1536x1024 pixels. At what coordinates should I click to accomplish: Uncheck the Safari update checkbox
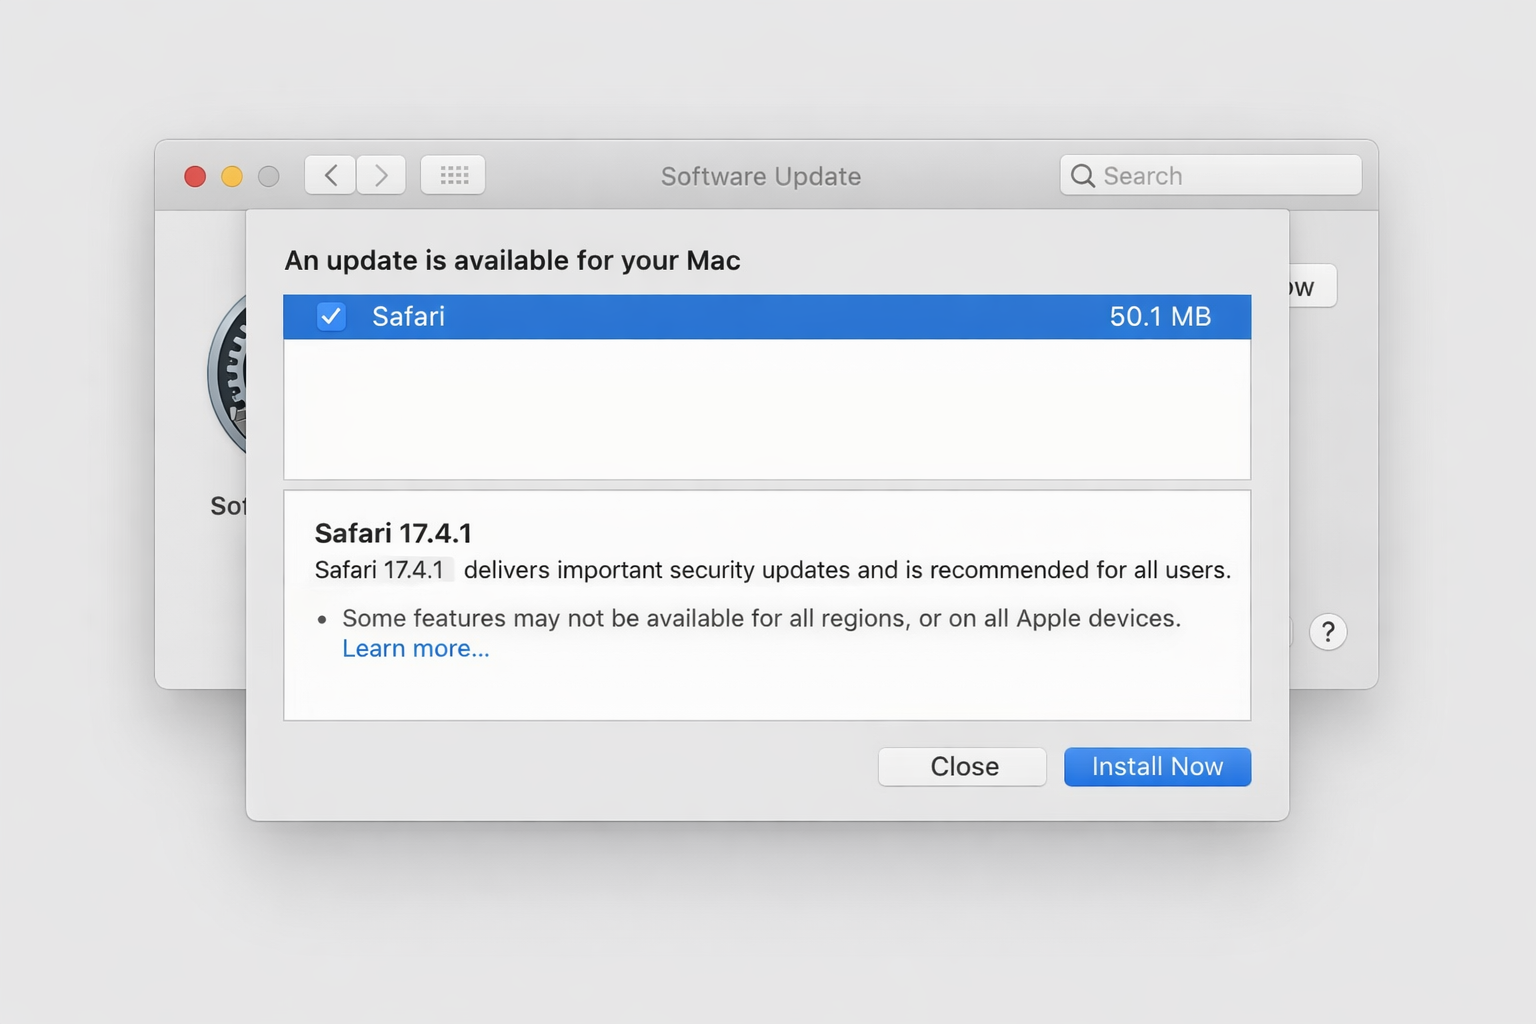331,317
